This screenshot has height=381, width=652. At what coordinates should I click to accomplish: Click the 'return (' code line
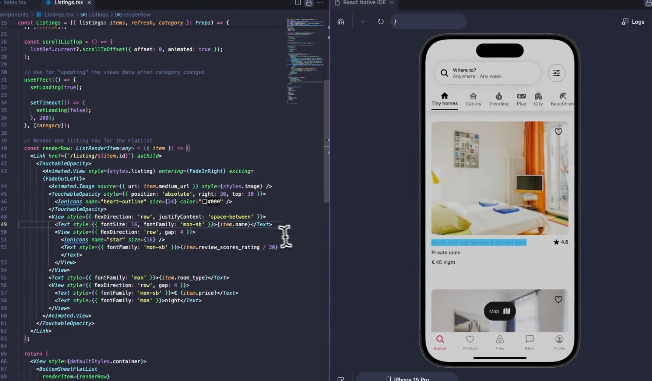(36, 354)
